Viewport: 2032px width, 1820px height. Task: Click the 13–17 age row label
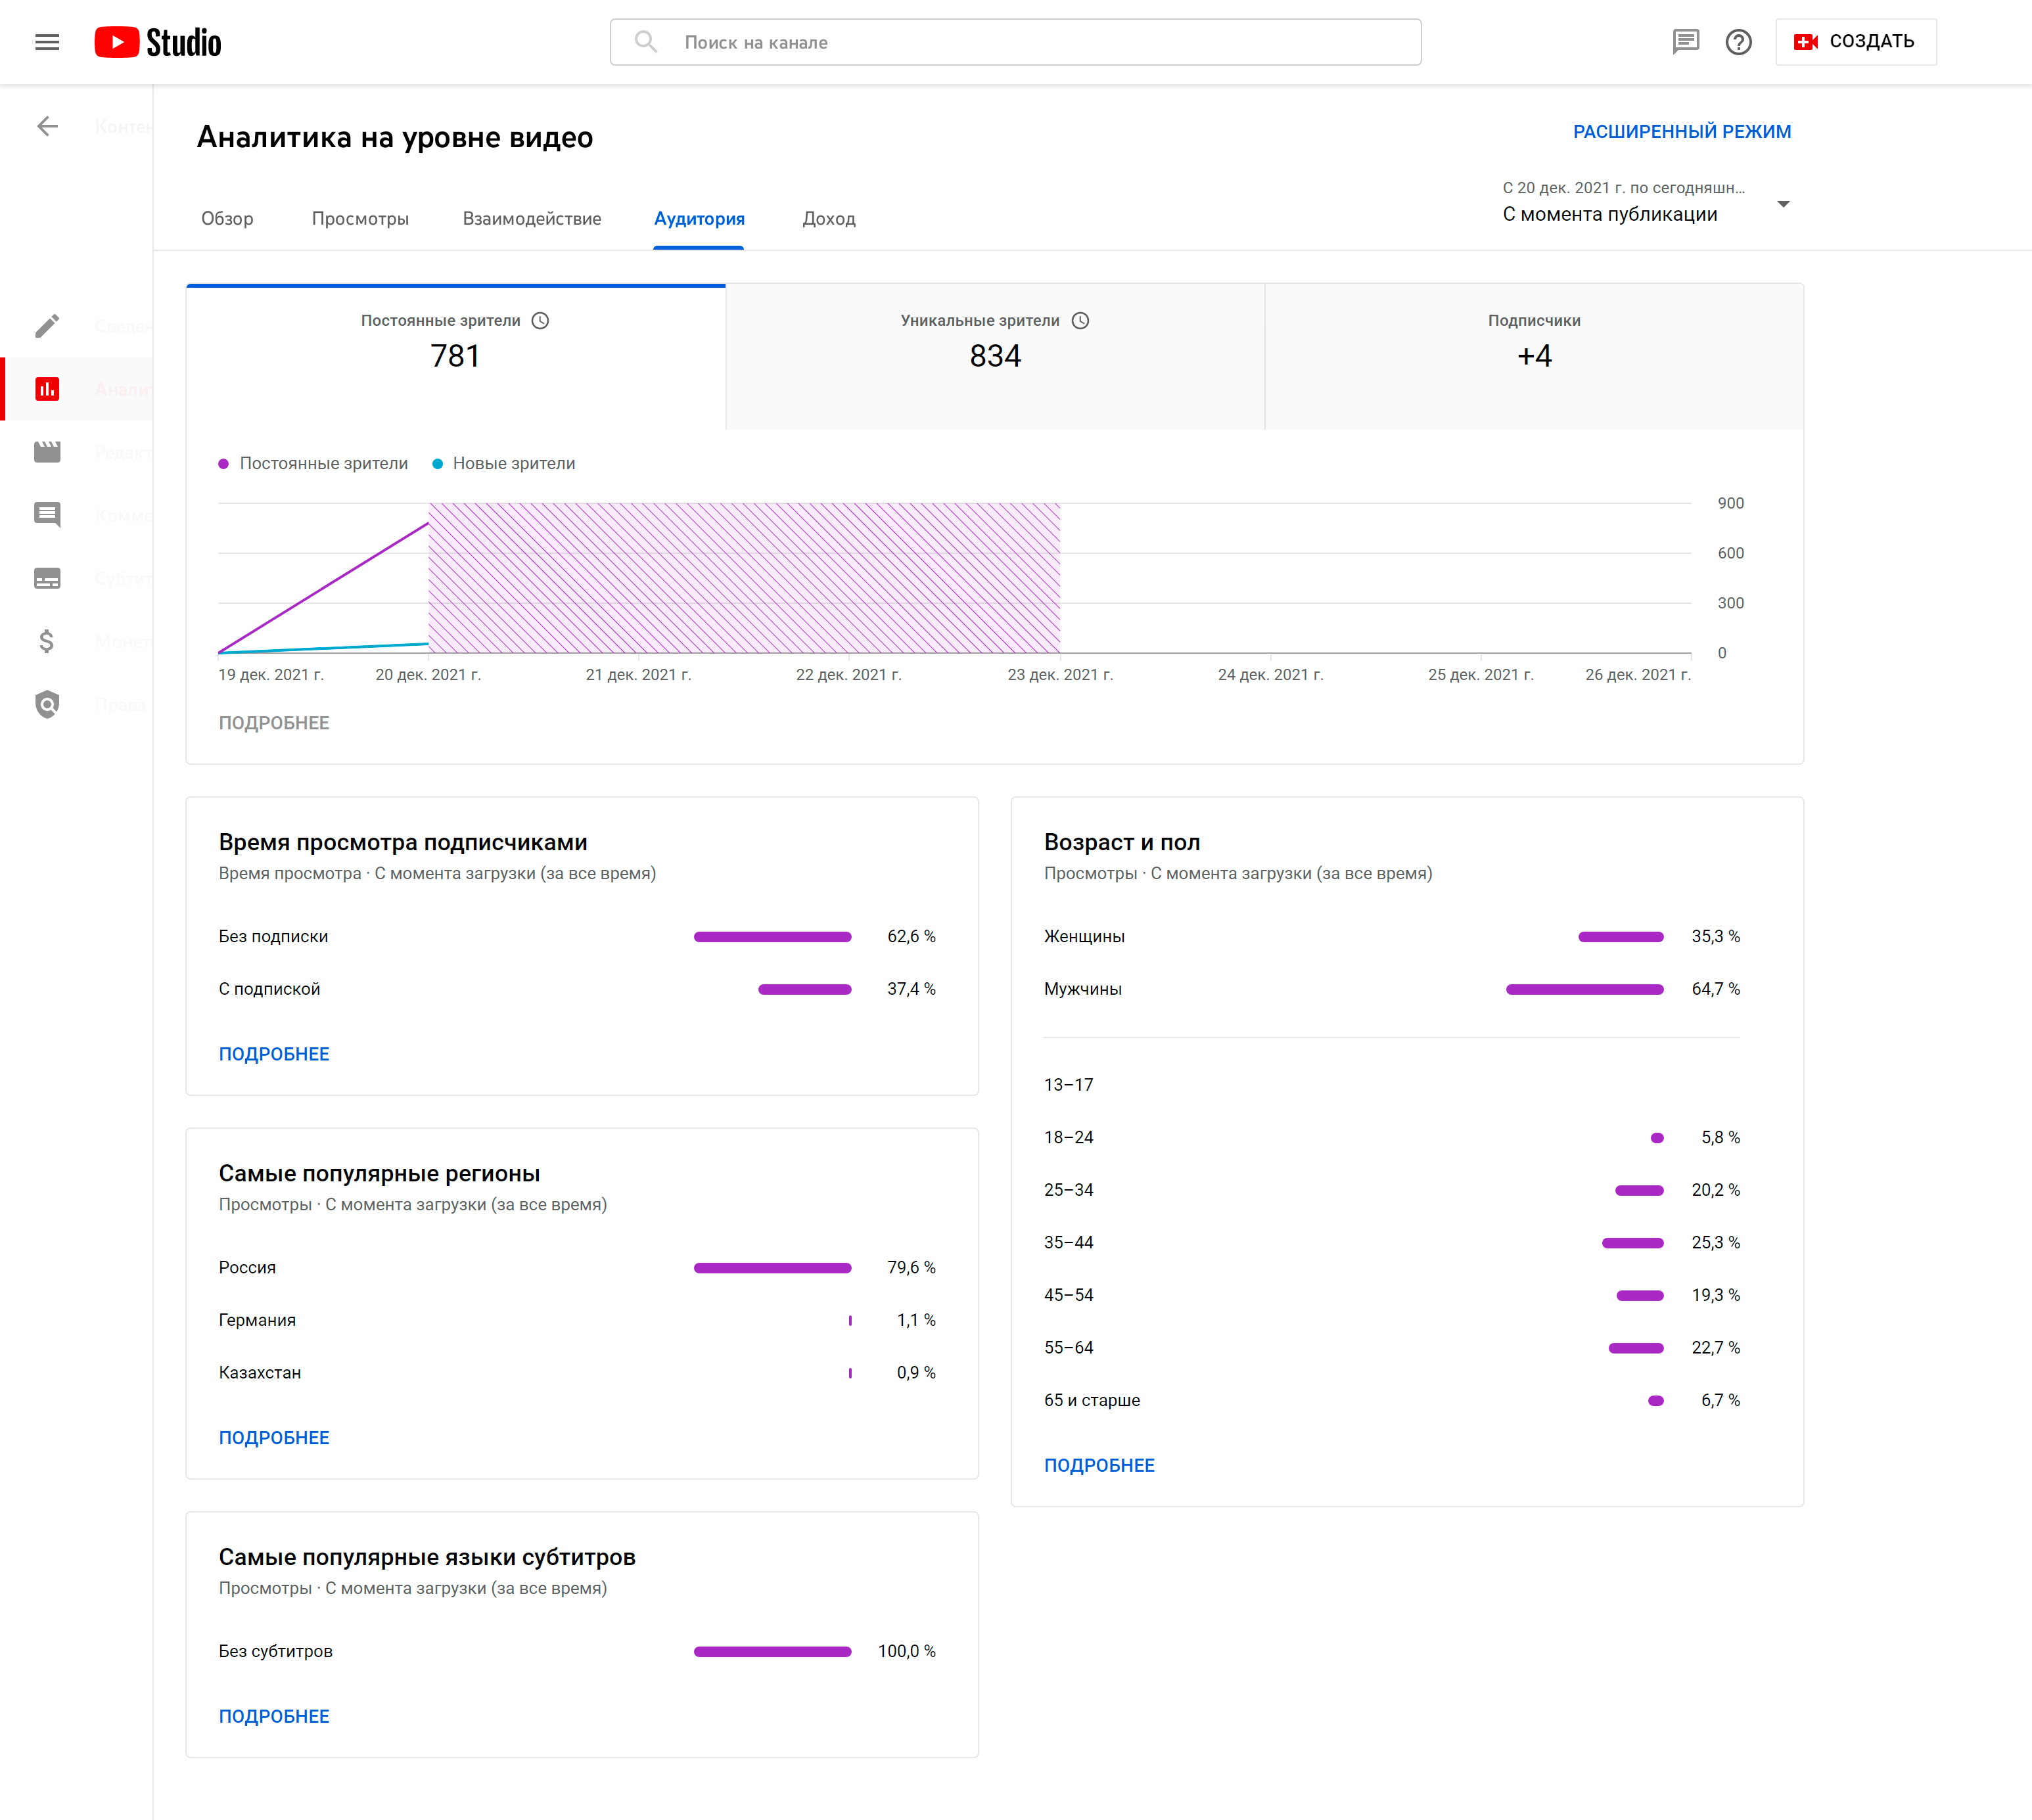1069,1085
